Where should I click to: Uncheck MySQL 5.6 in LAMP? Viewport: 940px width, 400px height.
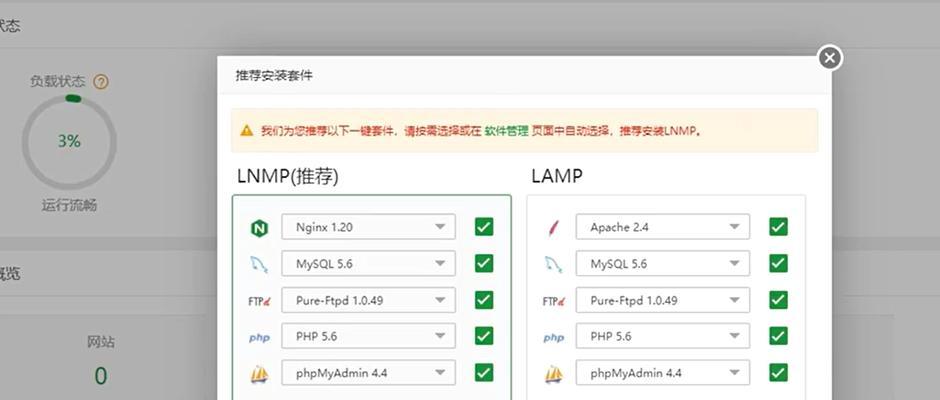click(778, 263)
